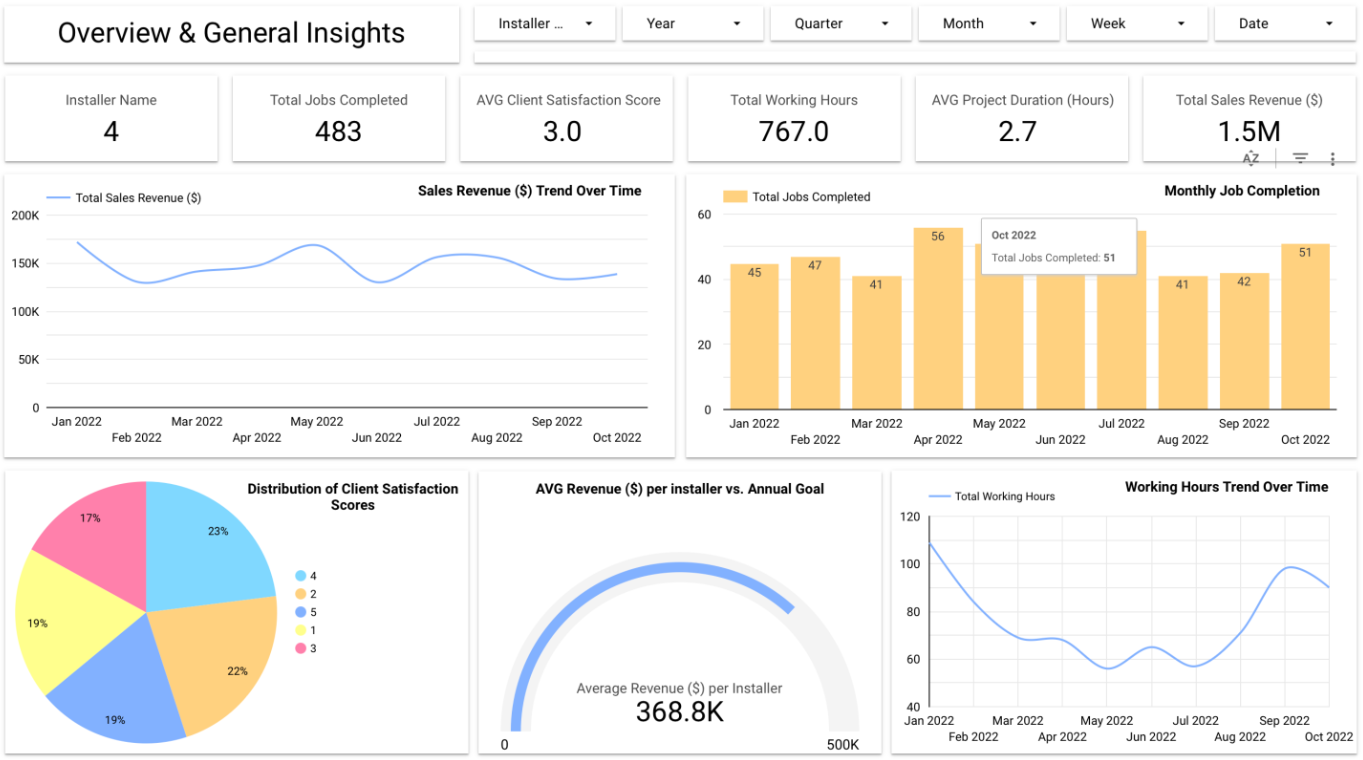
Task: Click the A-Z sort icon above the bar chart
Action: [1251, 158]
